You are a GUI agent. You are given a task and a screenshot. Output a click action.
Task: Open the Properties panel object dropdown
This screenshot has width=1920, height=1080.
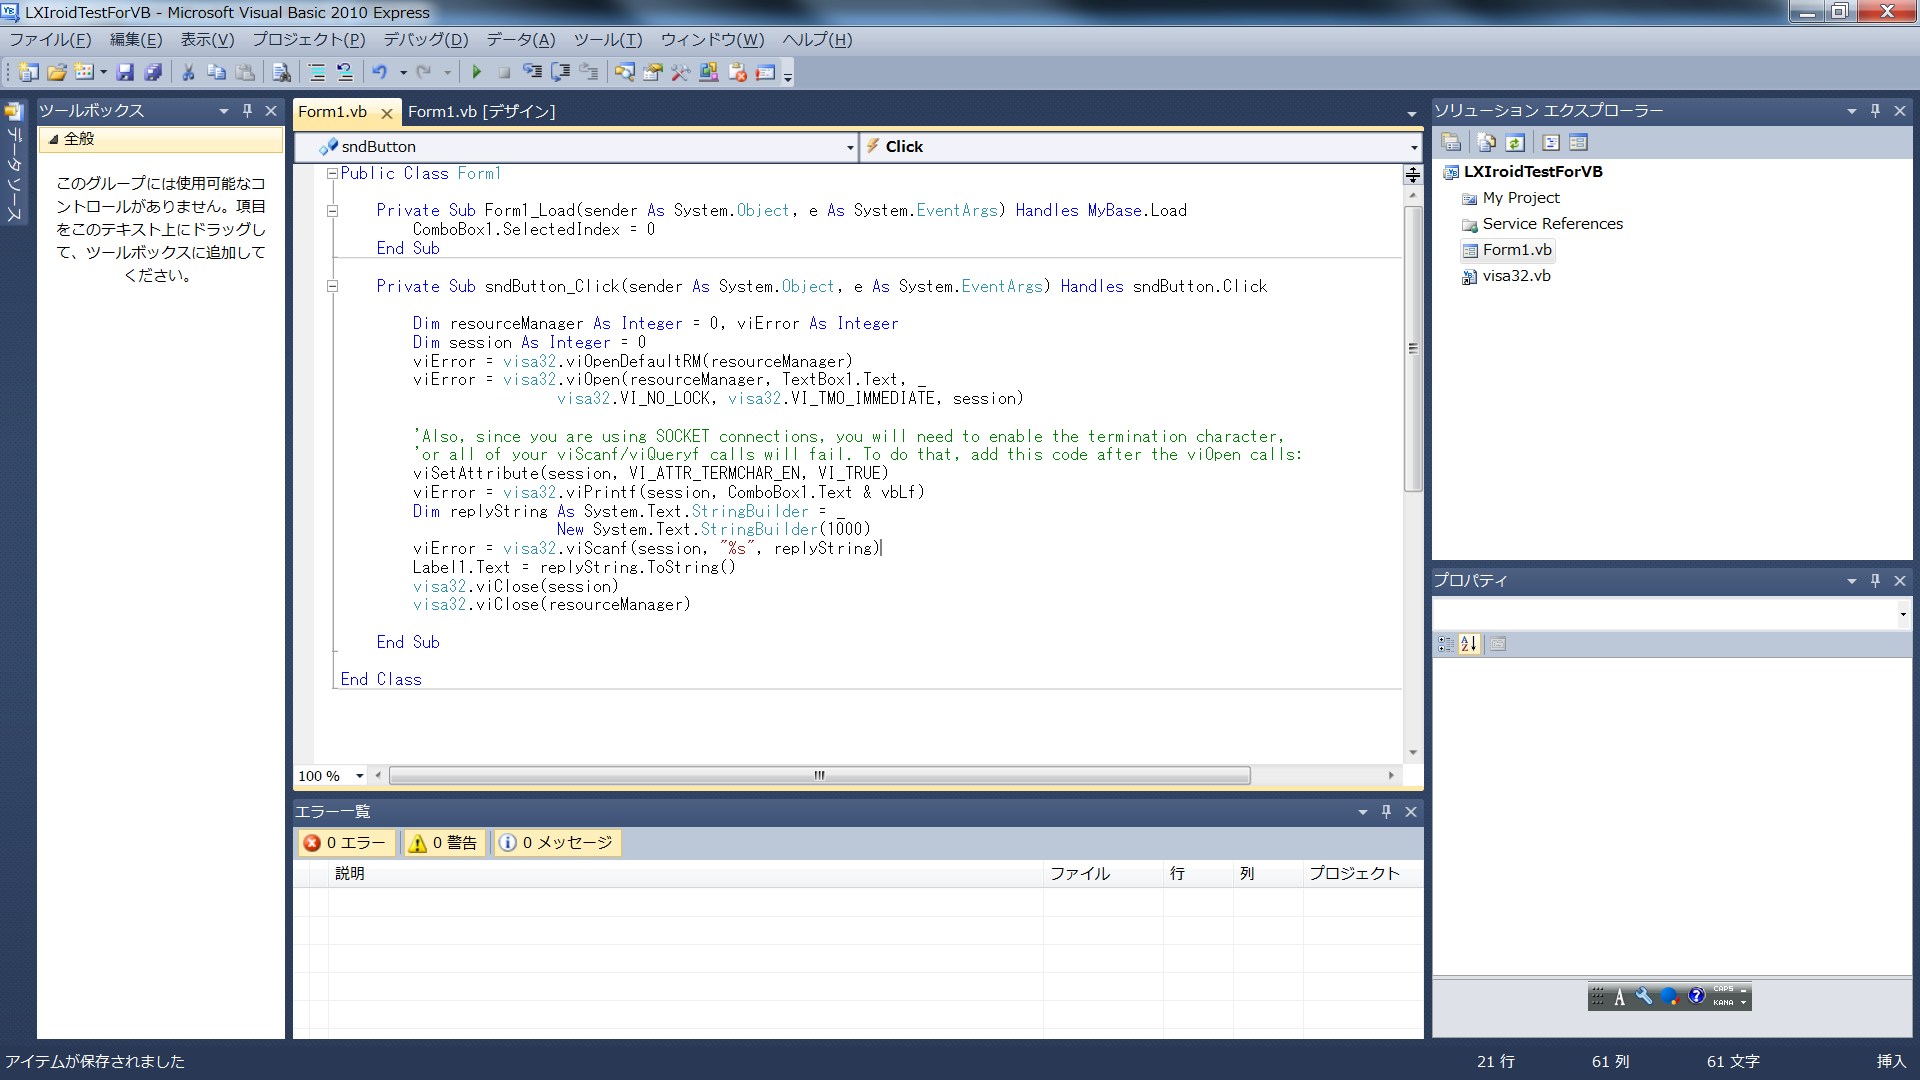pyautogui.click(x=1903, y=614)
